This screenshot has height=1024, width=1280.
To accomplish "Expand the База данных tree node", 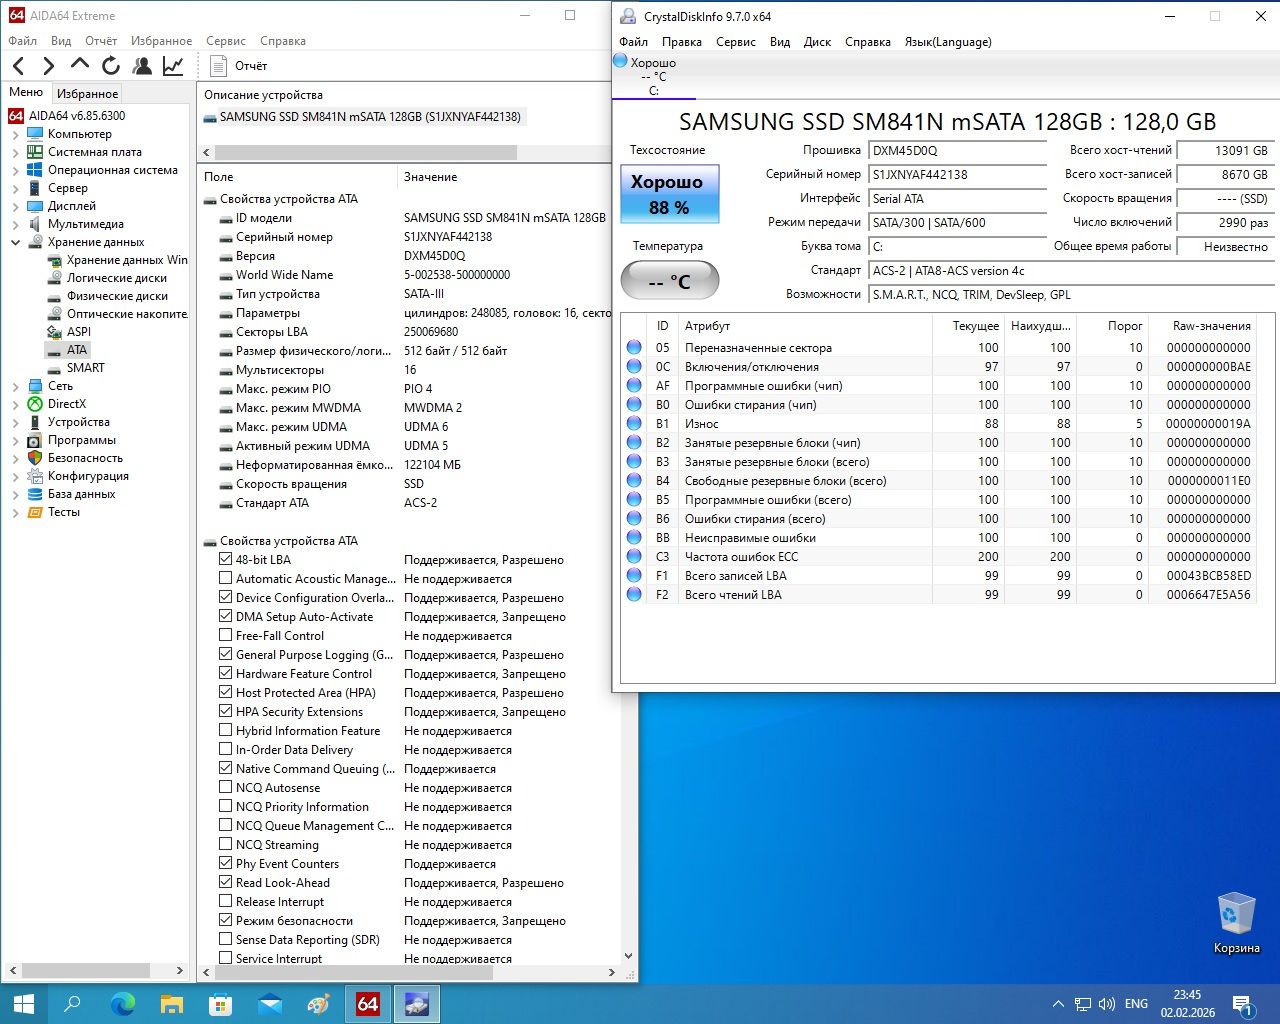I will pyautogui.click(x=15, y=494).
